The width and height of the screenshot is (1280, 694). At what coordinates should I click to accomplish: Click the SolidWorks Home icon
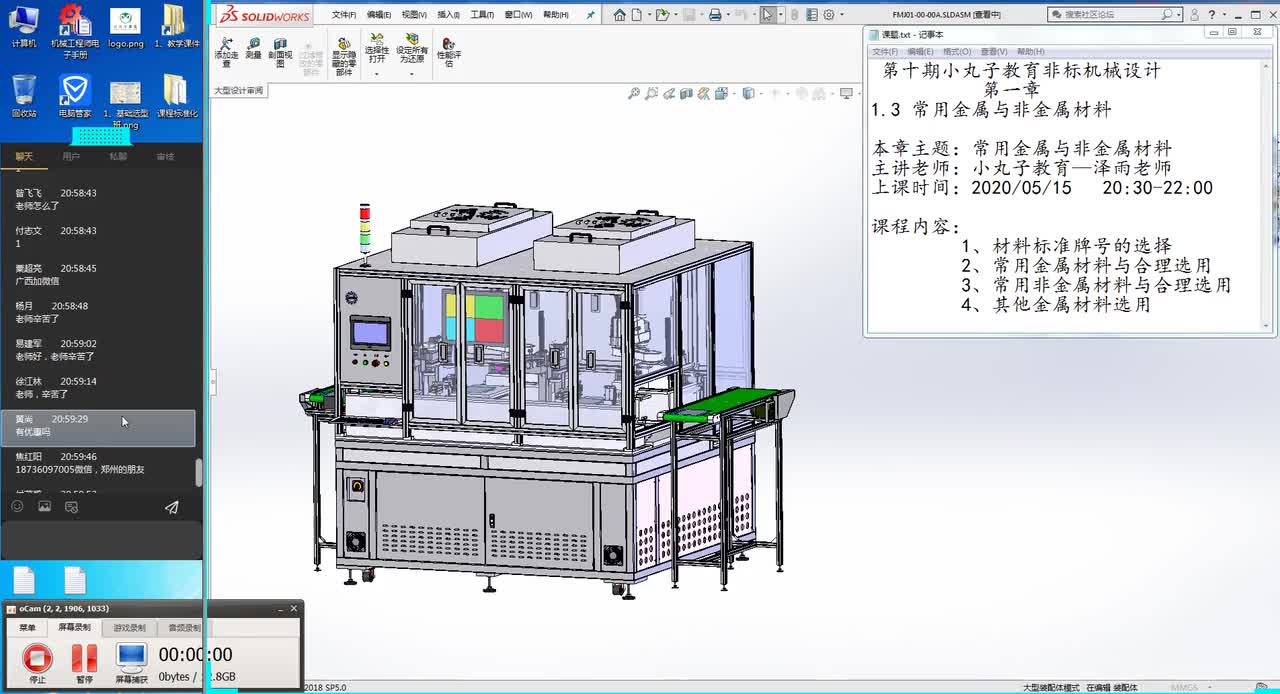point(620,15)
